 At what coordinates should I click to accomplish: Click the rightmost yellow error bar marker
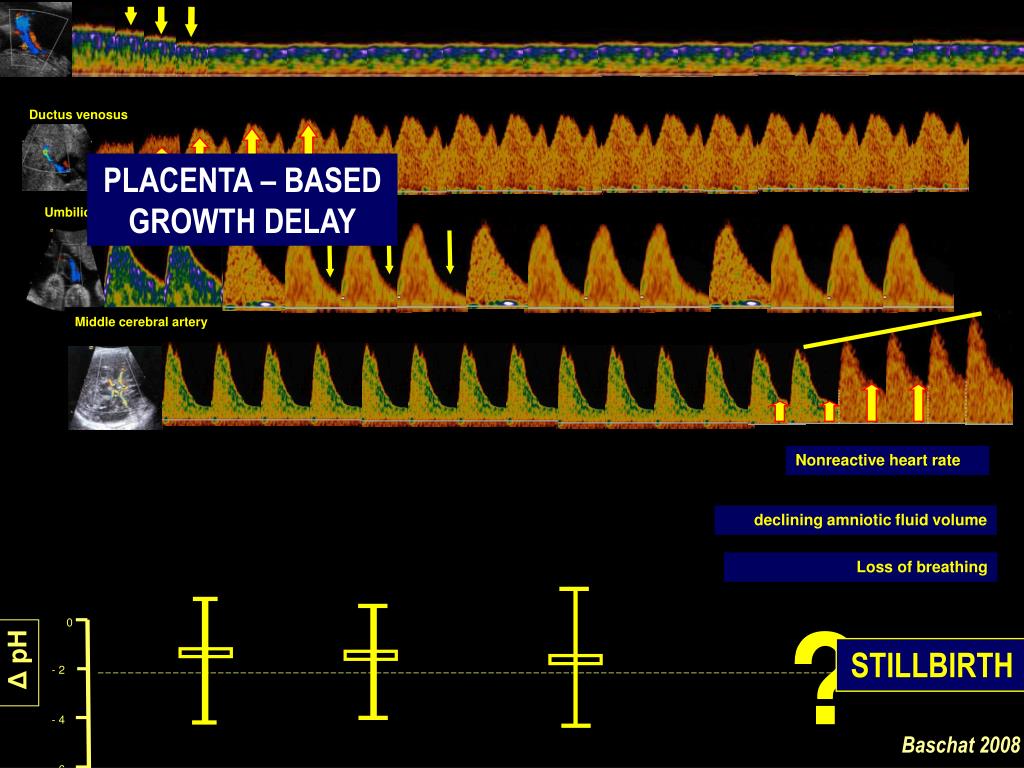[575, 656]
